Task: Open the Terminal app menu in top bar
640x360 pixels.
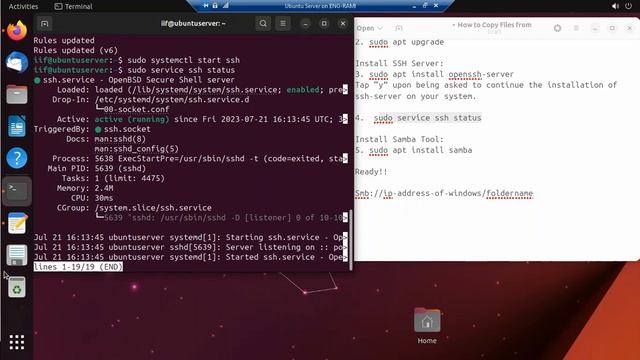Action: click(x=73, y=7)
